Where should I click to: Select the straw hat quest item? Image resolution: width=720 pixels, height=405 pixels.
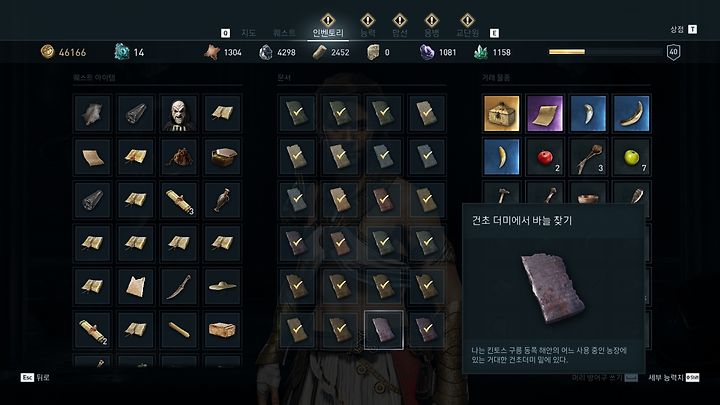222,286
